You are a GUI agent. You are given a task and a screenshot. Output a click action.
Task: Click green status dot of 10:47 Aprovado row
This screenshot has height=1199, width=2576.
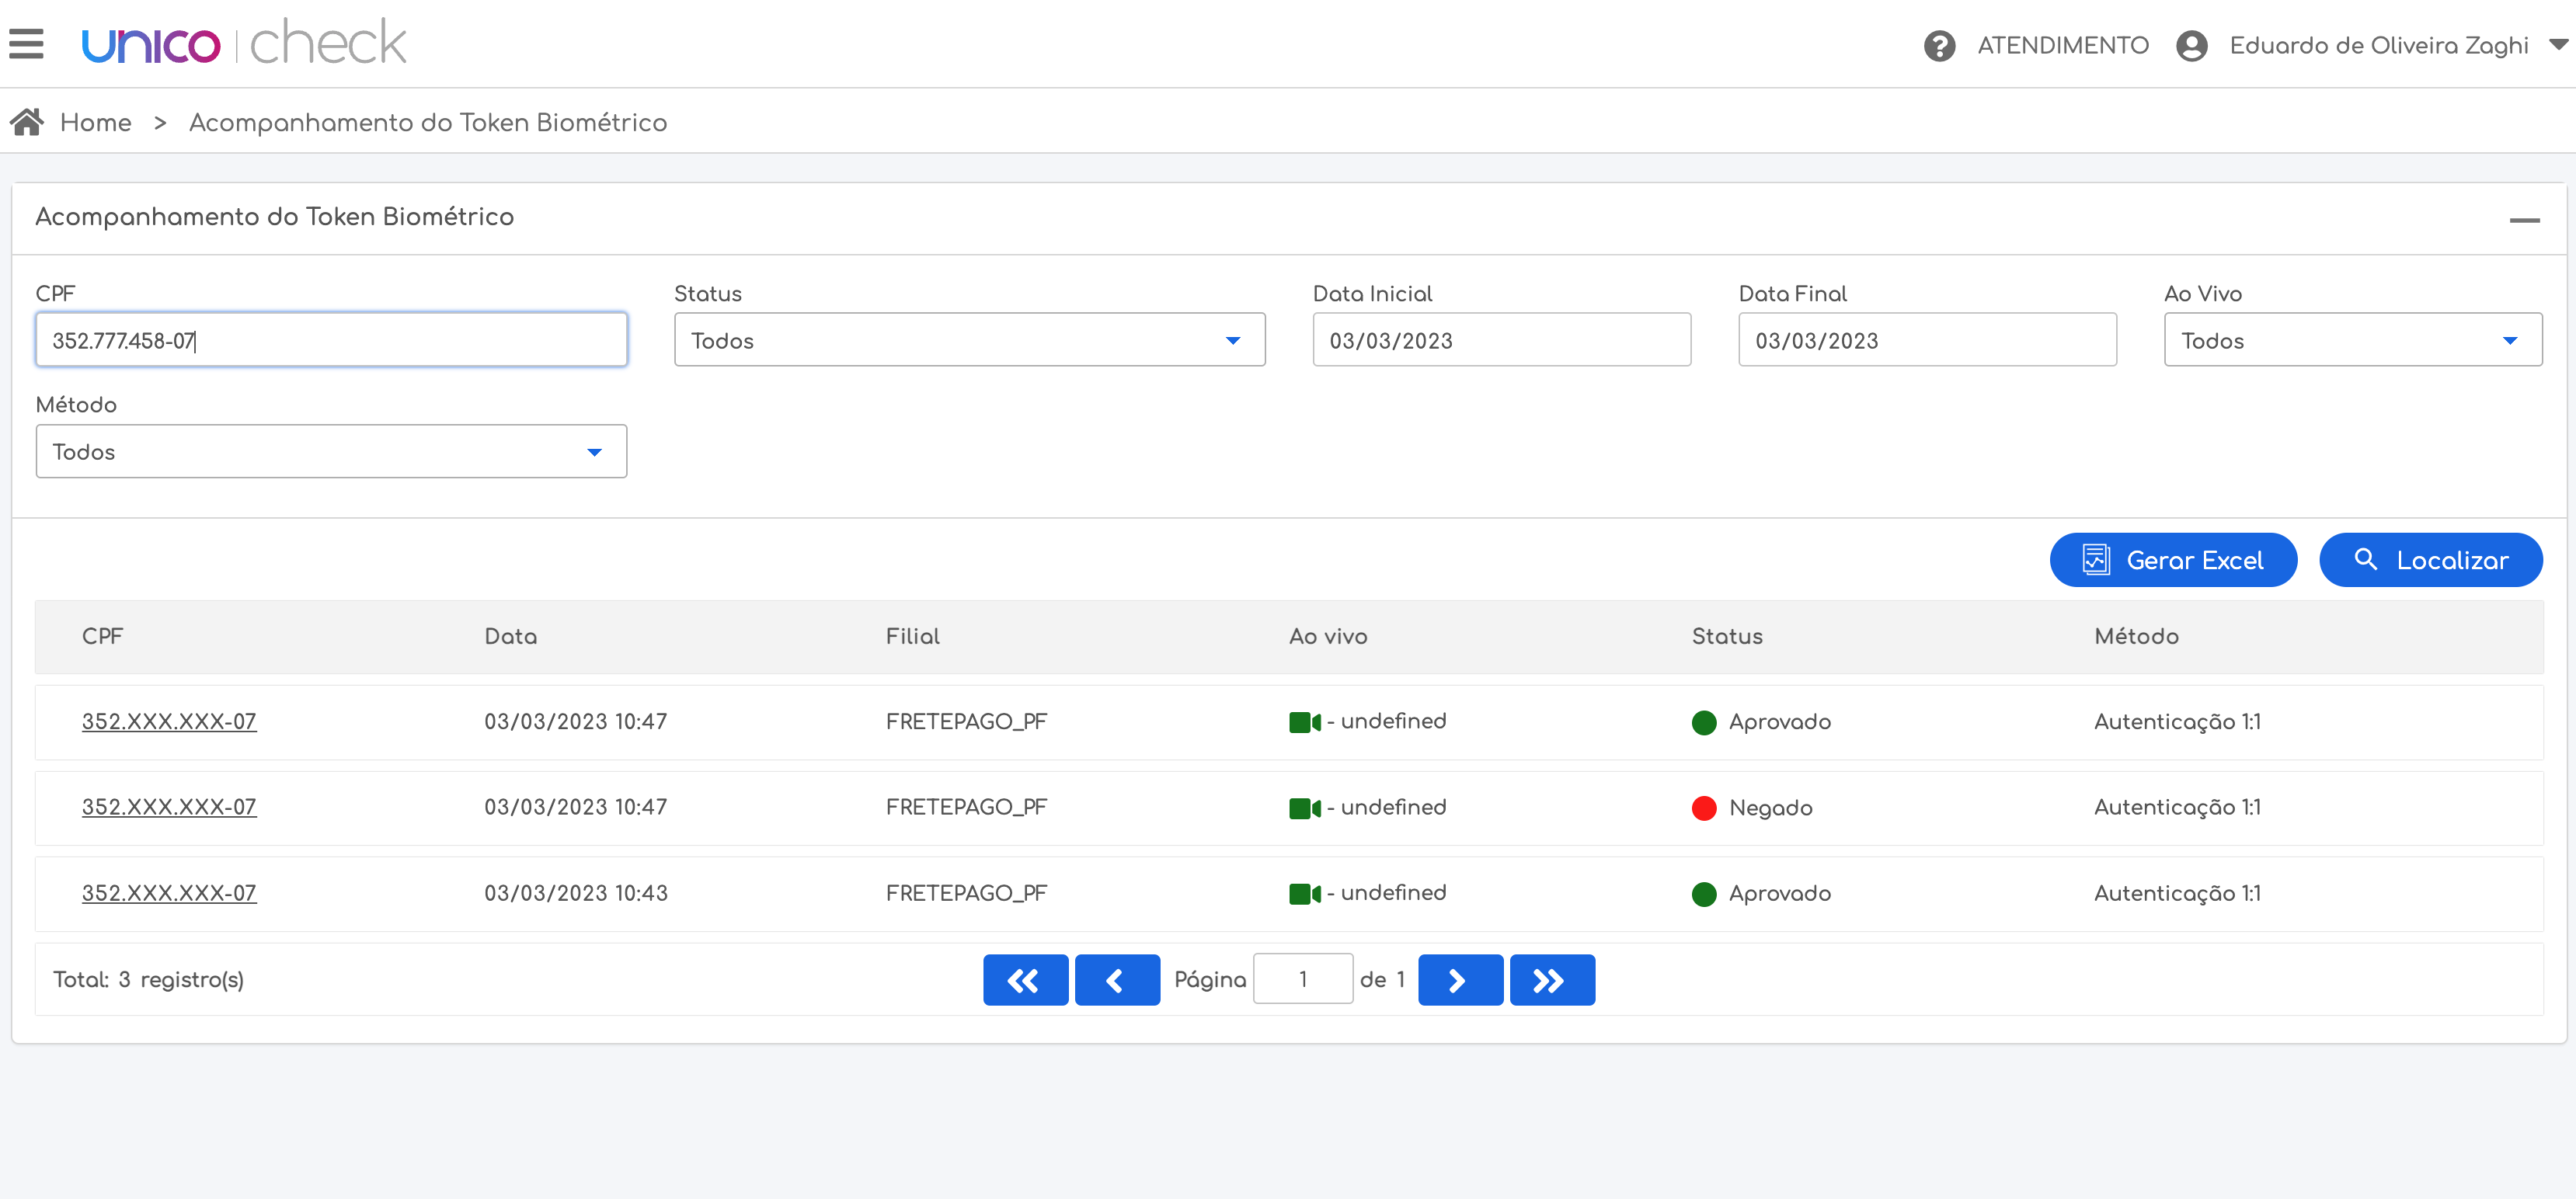point(1704,722)
